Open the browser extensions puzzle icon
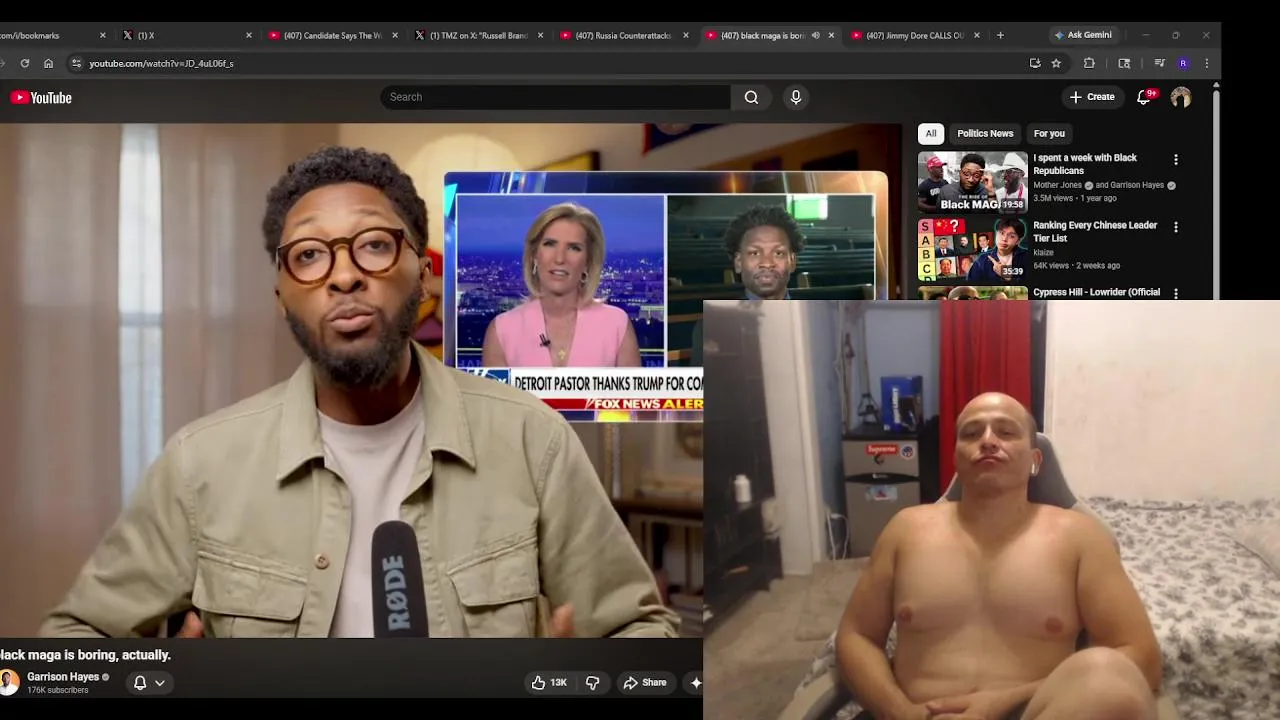1280x720 pixels. point(1089,63)
